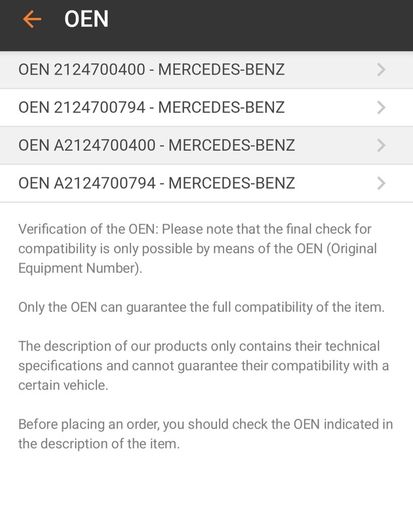The image size is (413, 525).
Task: Click "Before placing an order" paragraph
Action: coord(205,434)
